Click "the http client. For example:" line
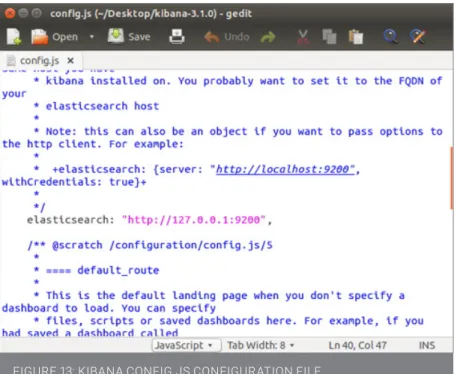457x374 pixels. pyautogui.click(x=93, y=144)
